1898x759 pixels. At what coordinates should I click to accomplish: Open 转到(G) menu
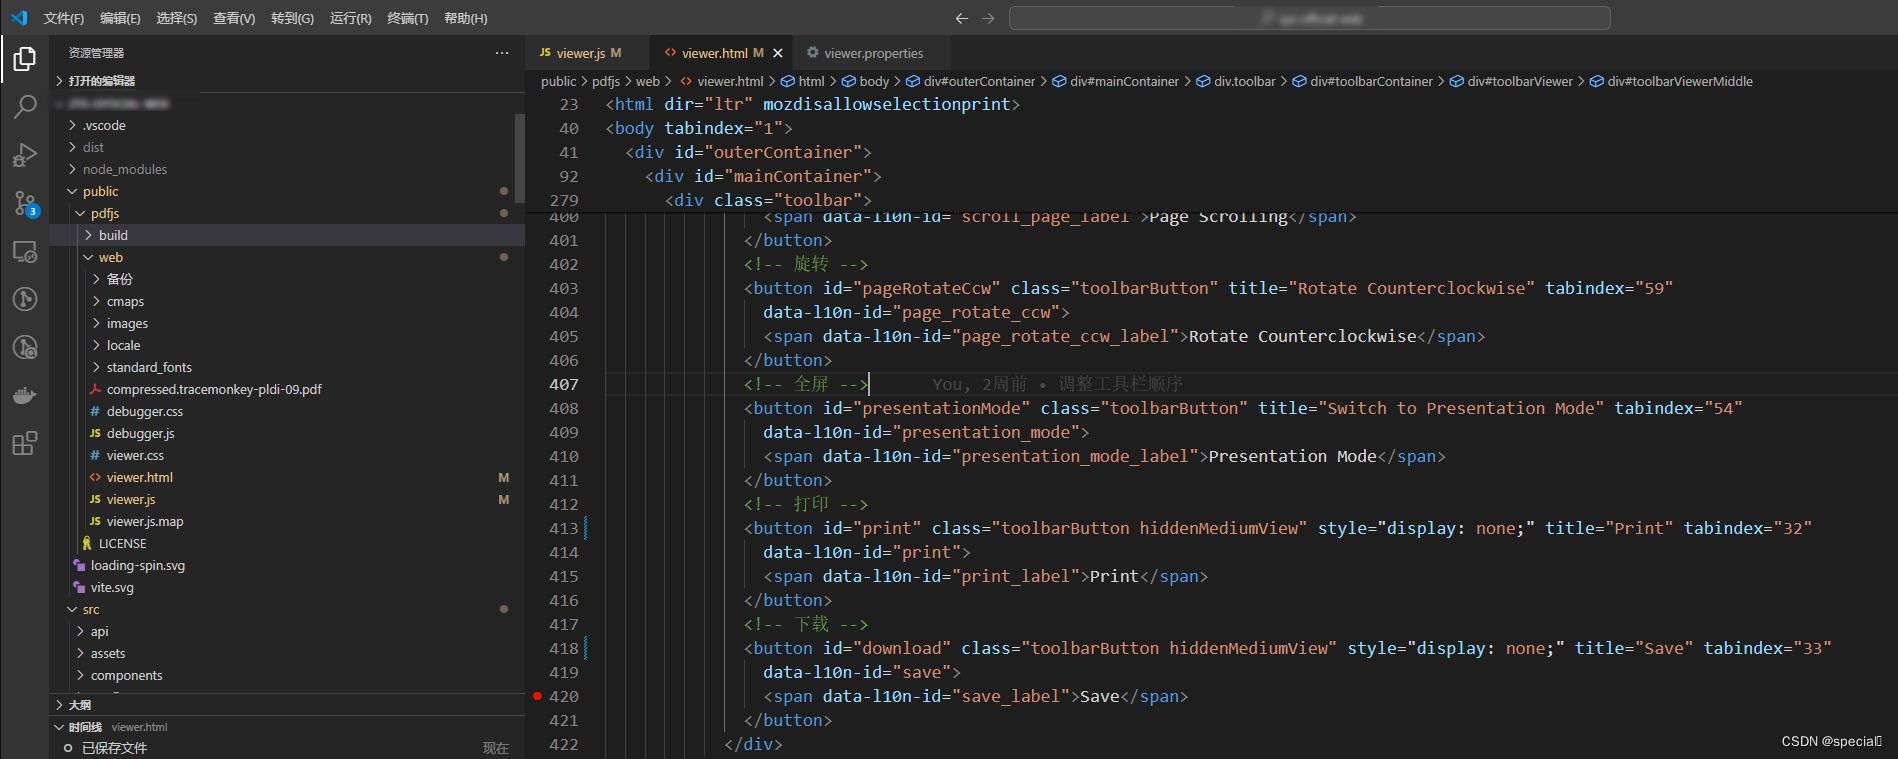point(292,18)
